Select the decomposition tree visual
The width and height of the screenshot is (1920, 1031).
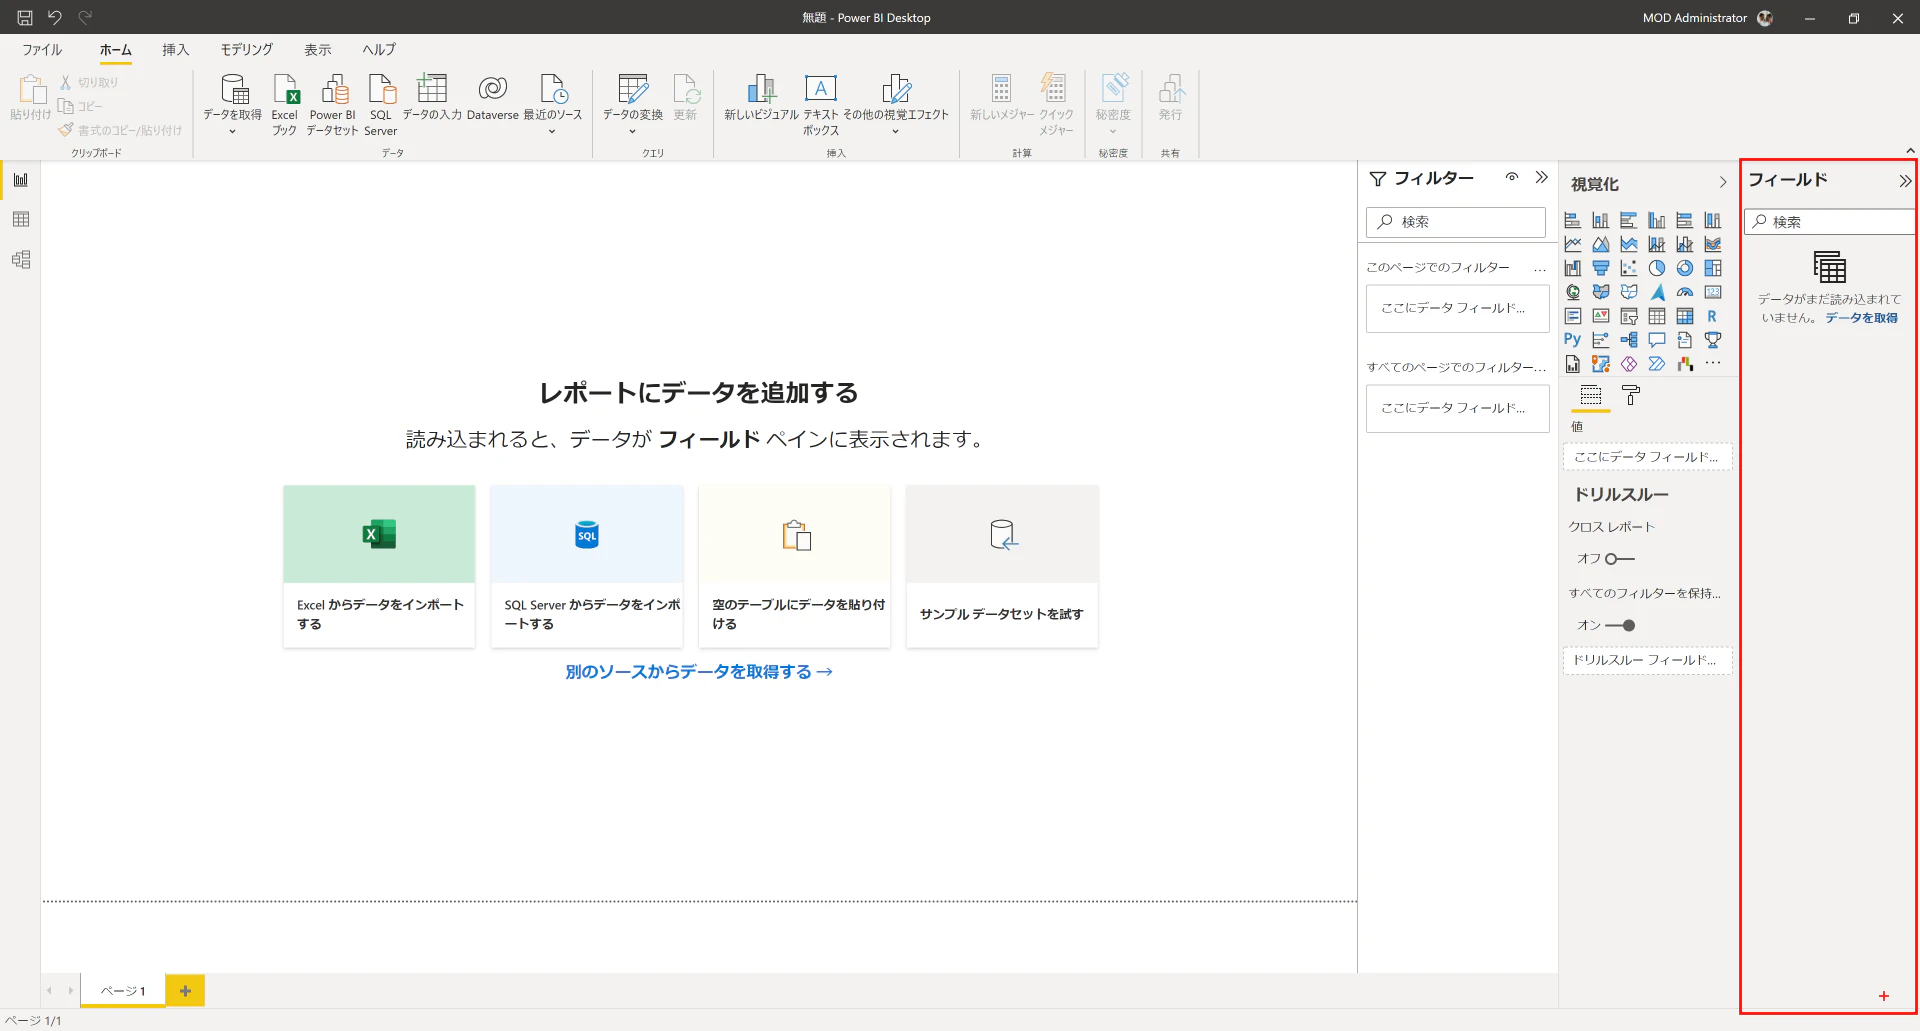[1629, 340]
